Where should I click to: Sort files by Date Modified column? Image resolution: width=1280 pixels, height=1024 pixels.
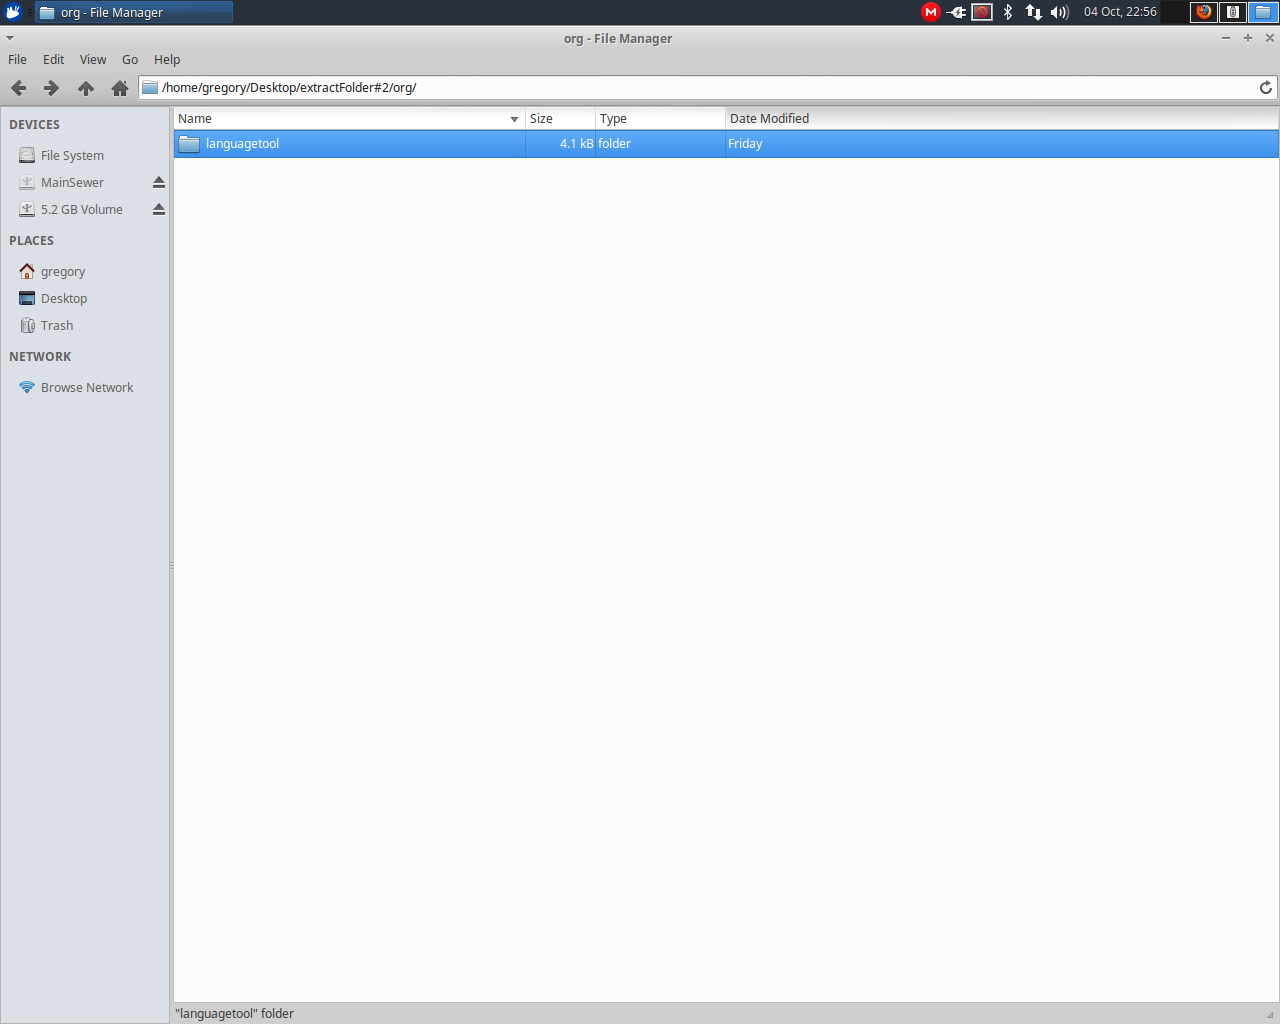[1002, 119]
